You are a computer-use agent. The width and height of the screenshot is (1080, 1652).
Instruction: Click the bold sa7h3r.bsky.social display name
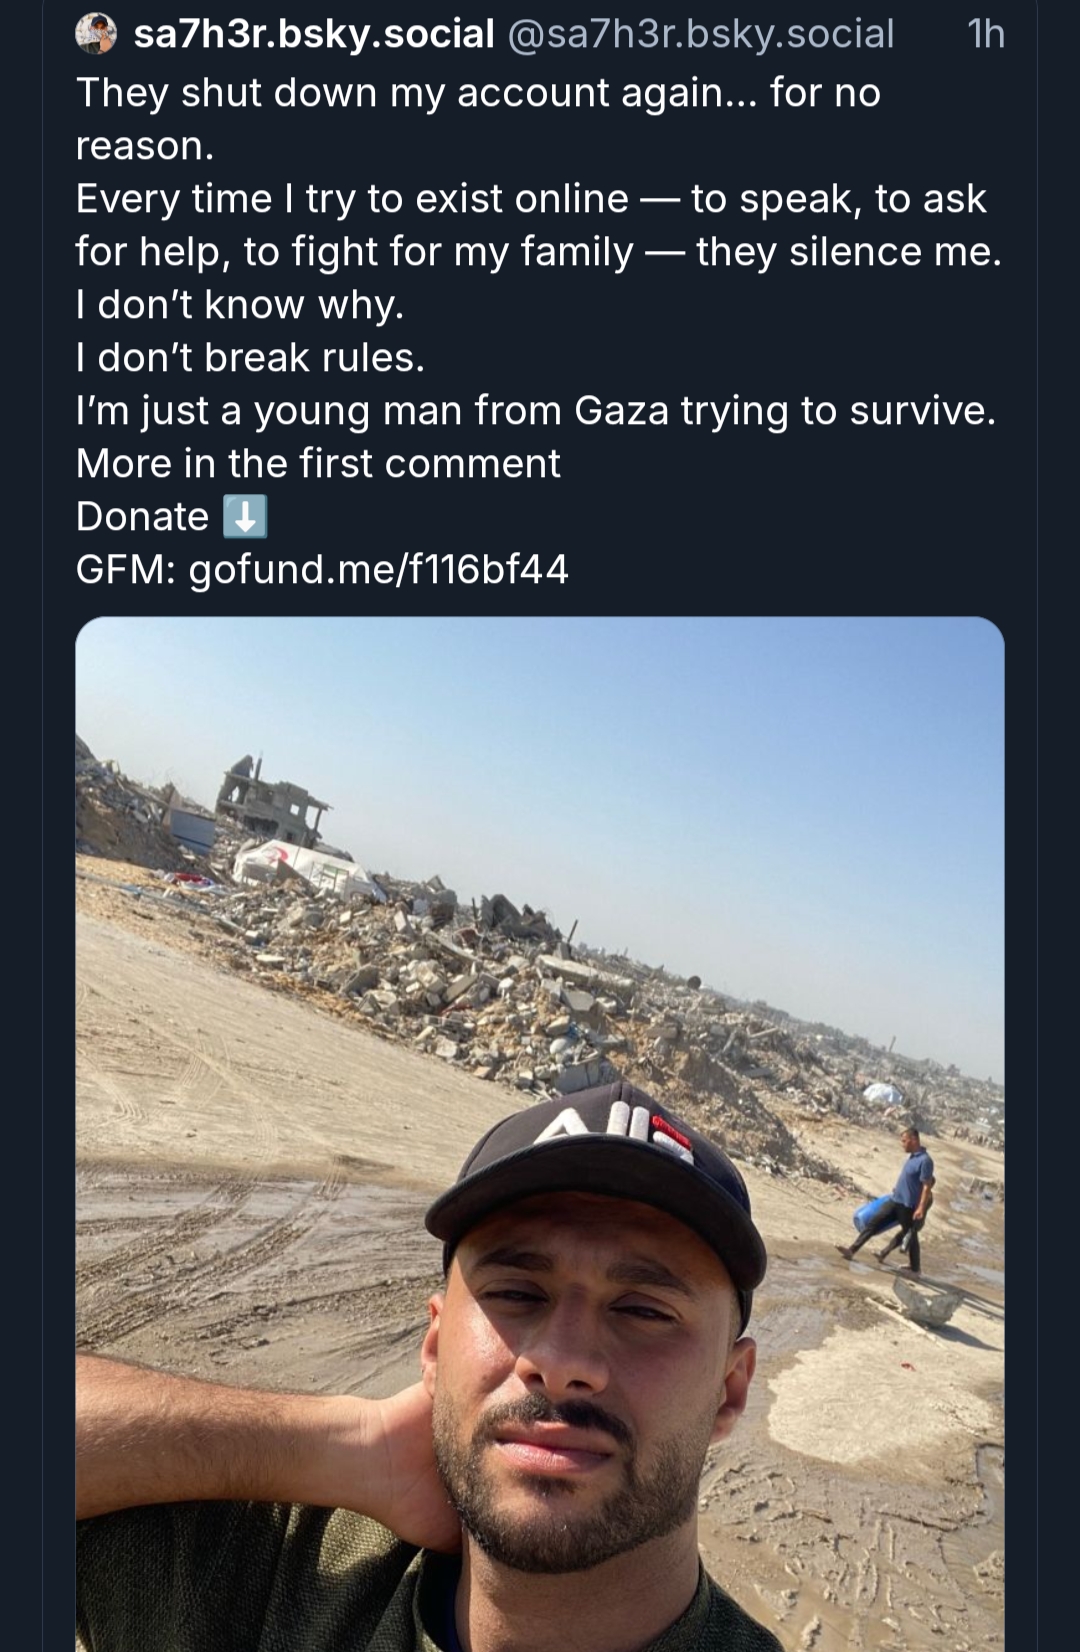pyautogui.click(x=314, y=34)
